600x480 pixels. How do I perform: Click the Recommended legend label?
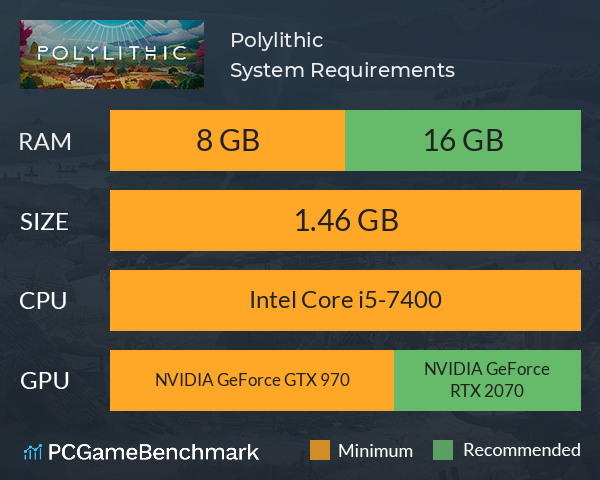pos(522,450)
